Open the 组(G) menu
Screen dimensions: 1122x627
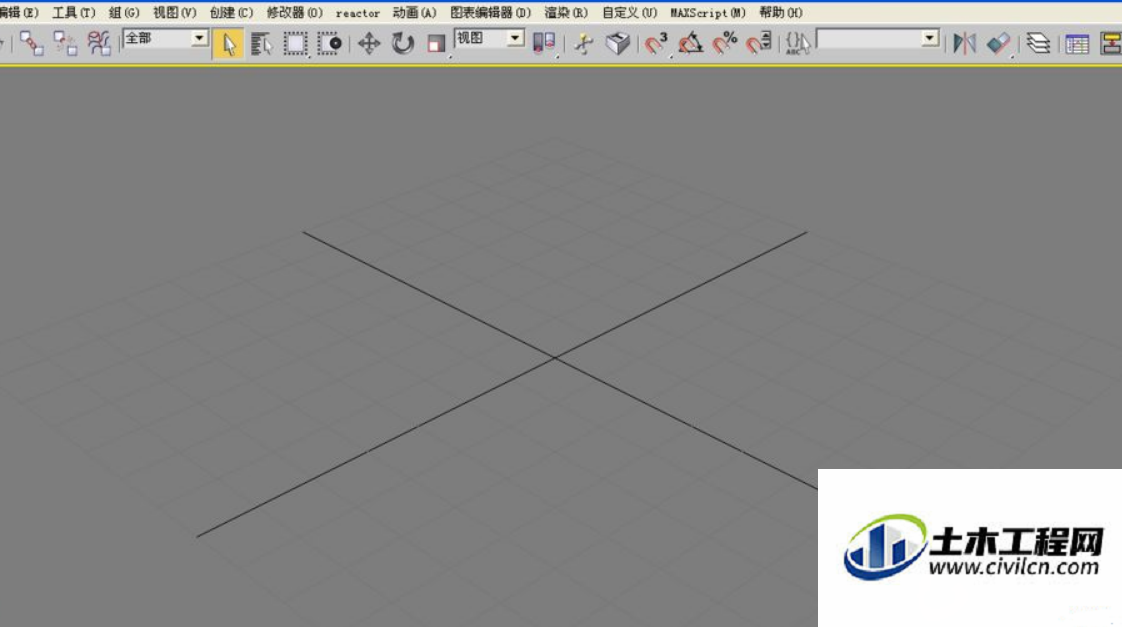point(124,13)
